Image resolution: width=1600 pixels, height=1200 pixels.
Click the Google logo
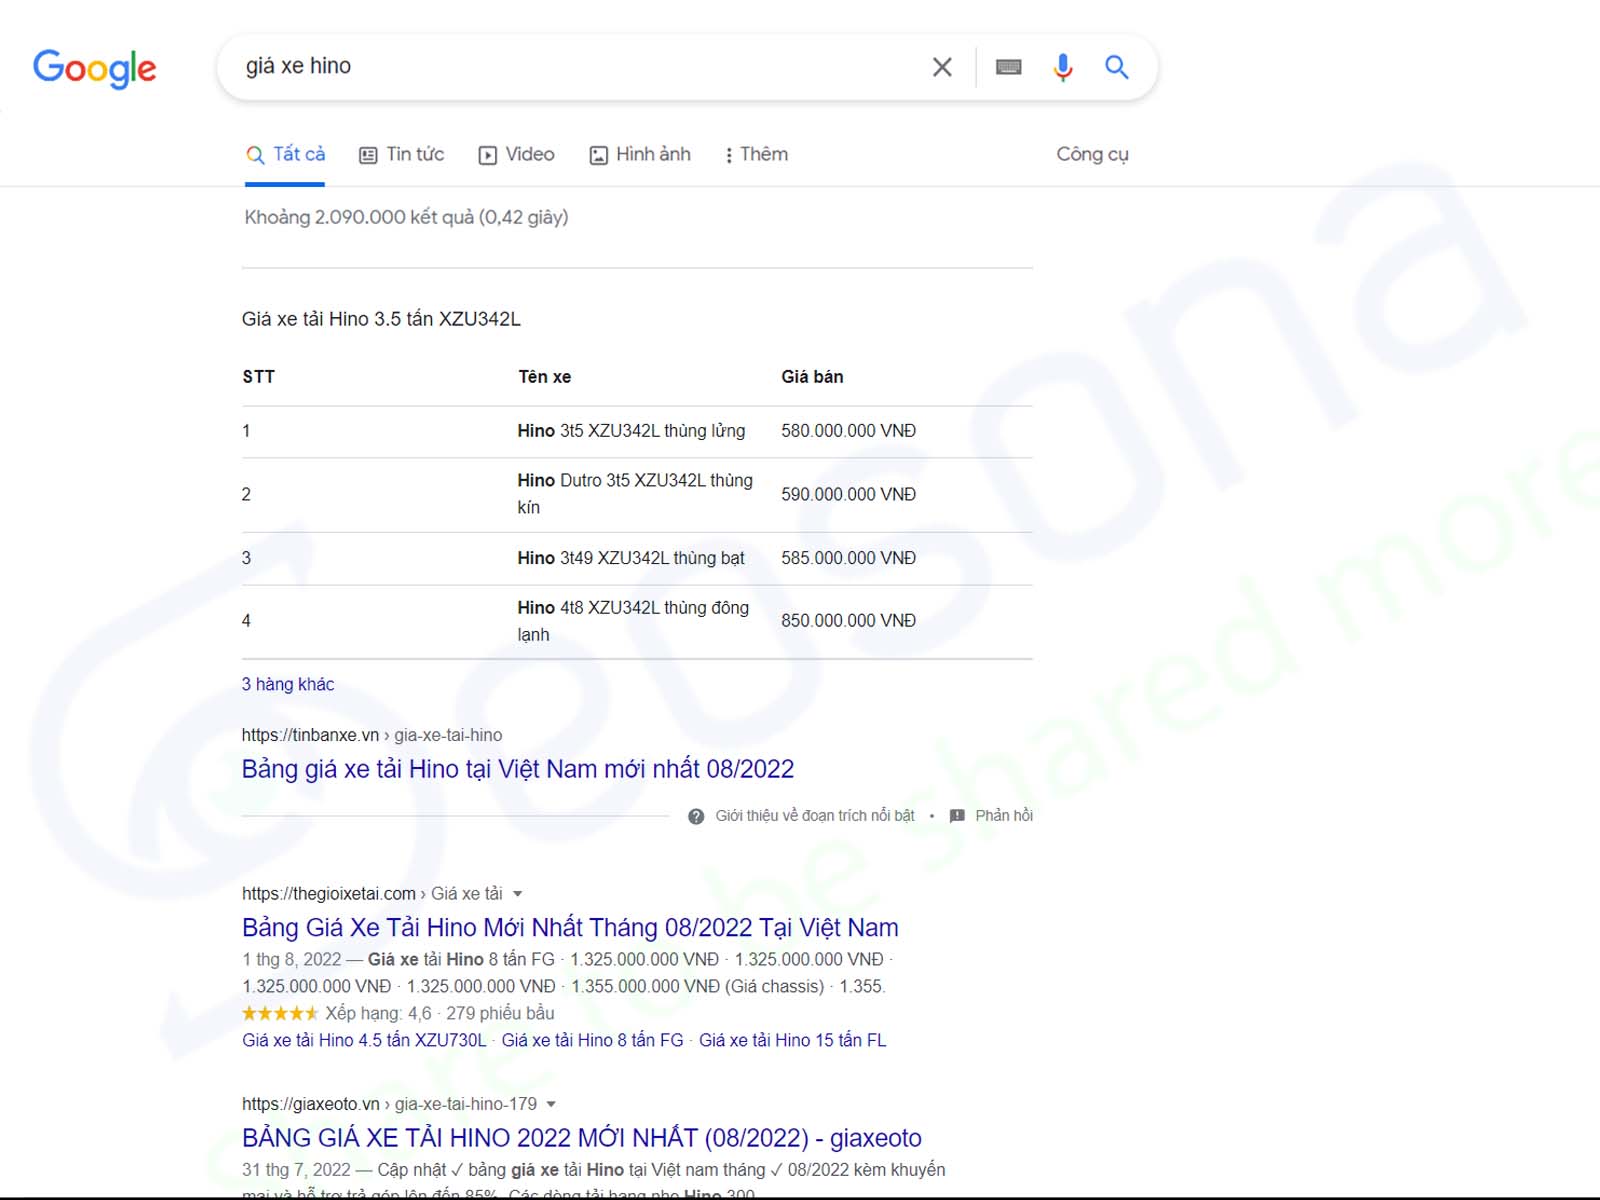click(x=95, y=68)
